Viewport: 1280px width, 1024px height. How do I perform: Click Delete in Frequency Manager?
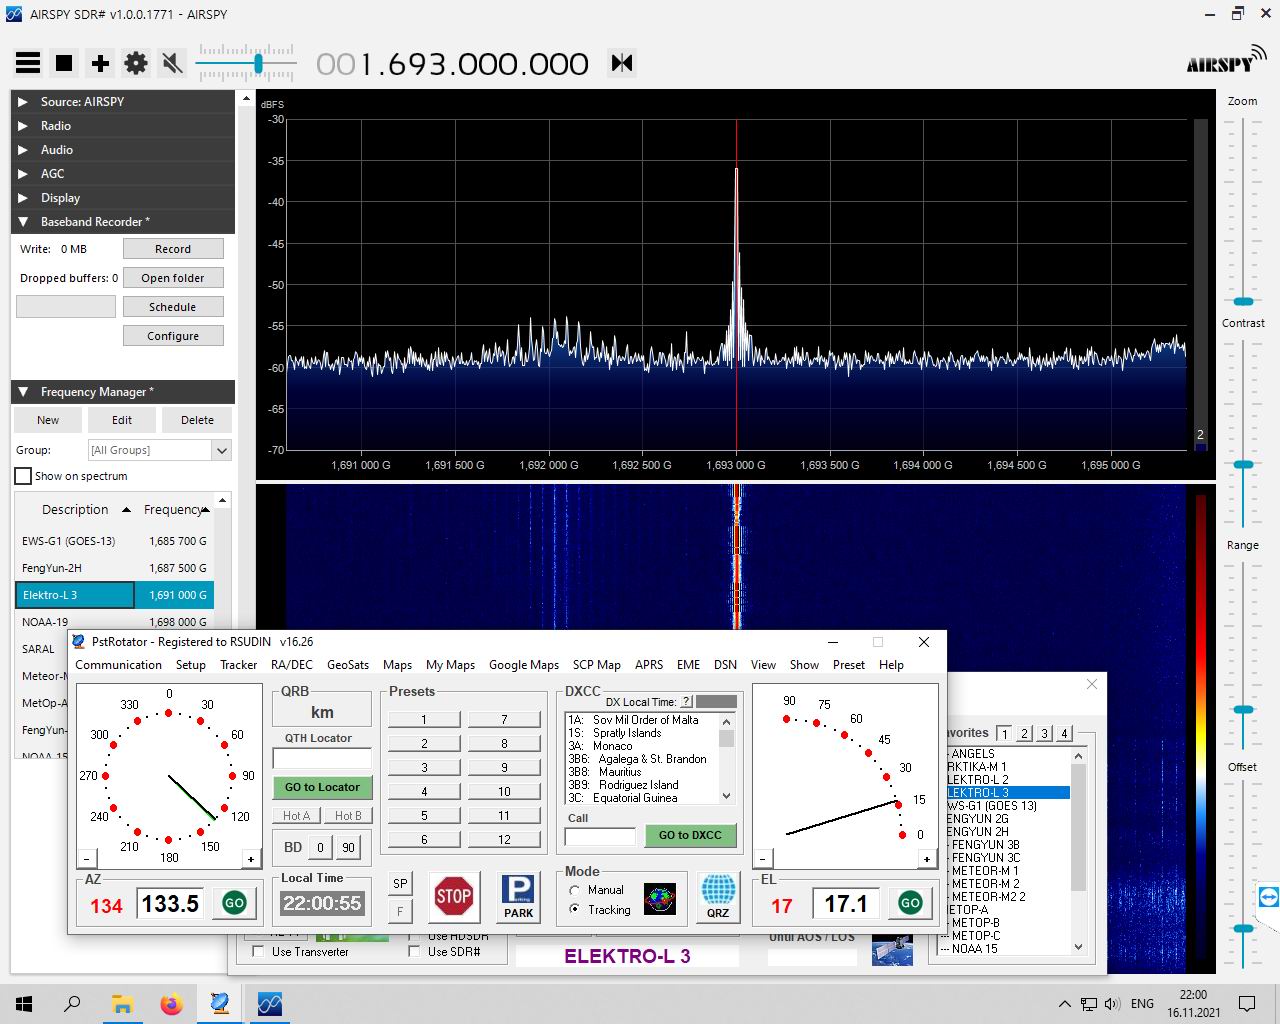click(x=197, y=420)
